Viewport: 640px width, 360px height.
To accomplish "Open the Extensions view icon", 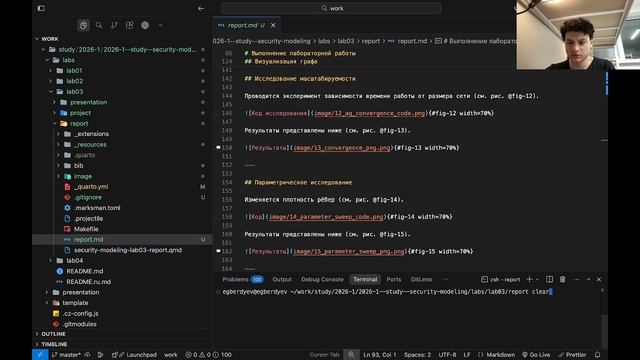I will coord(129,25).
